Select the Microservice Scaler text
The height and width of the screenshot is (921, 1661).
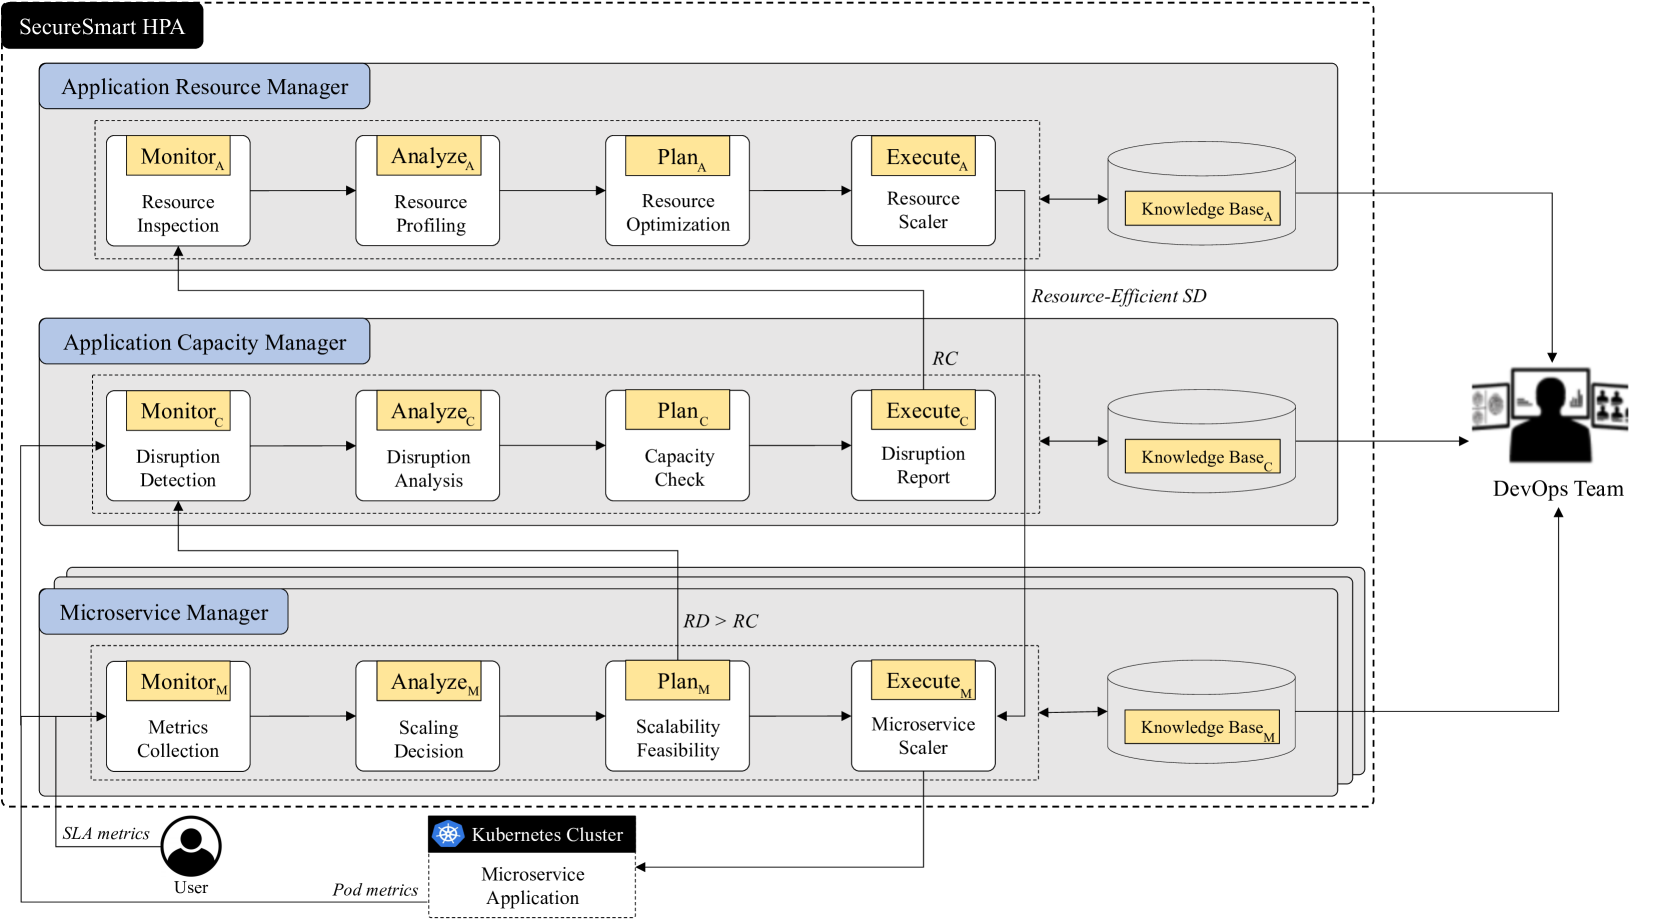923,736
